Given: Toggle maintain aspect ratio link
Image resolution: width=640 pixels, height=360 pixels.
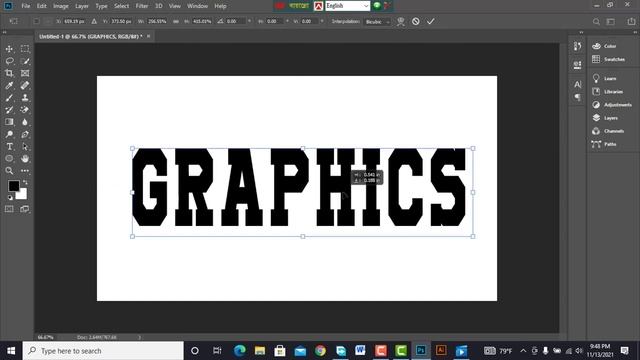Looking at the screenshot, I should point(176,21).
